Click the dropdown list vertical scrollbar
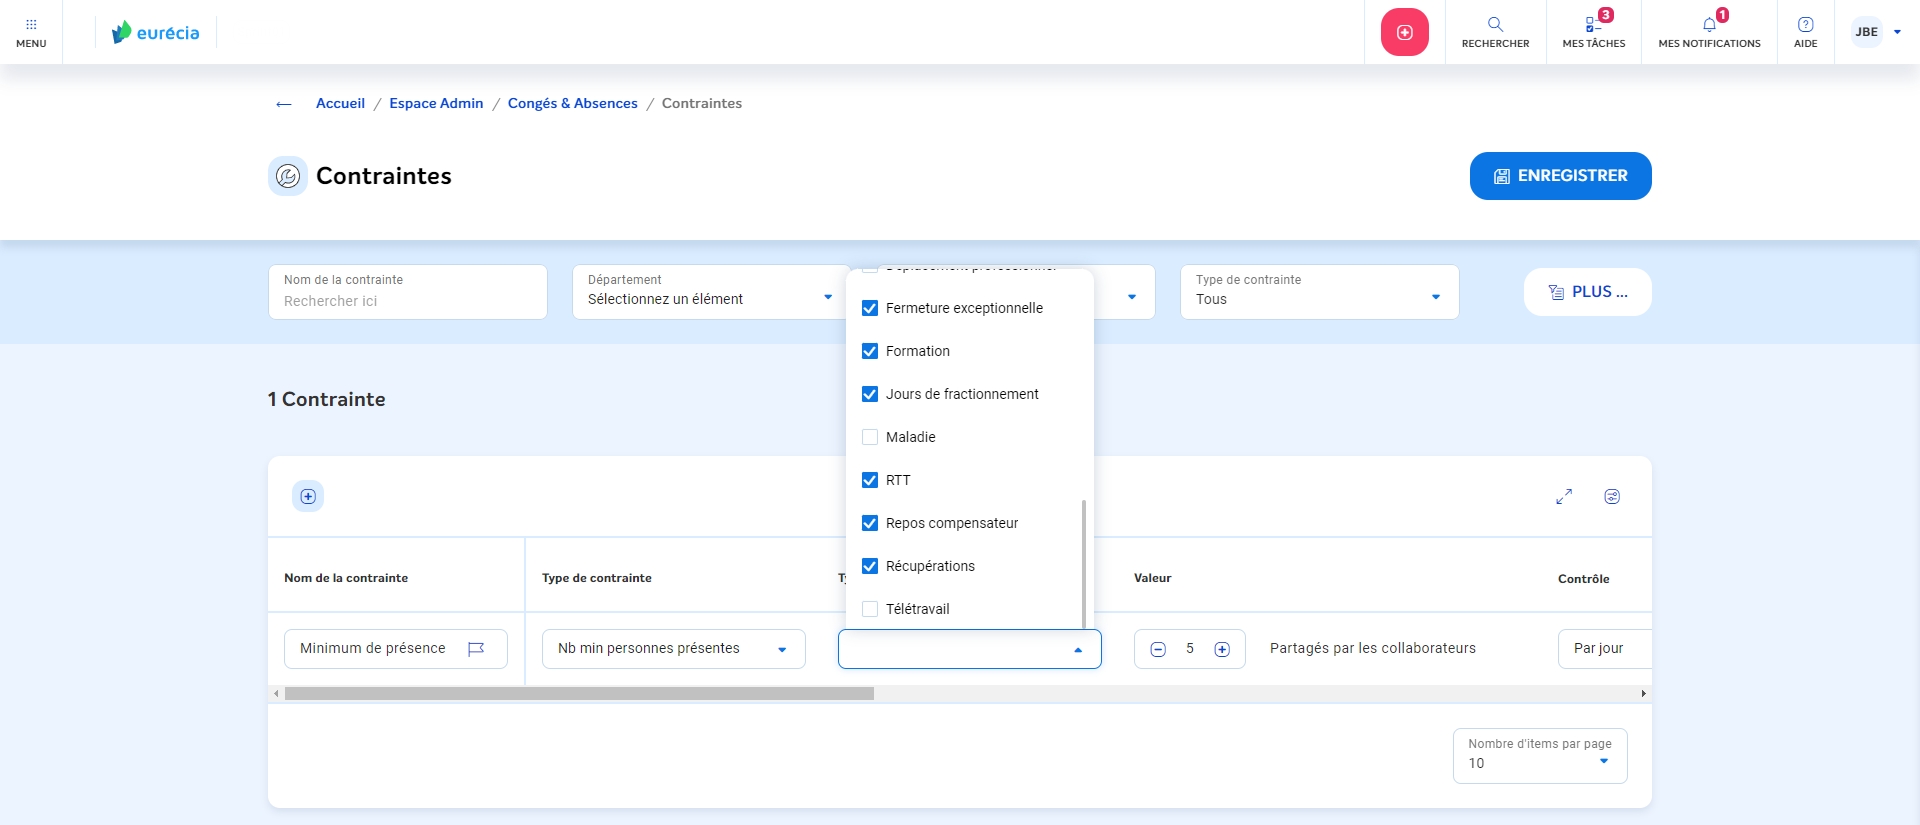This screenshot has width=1920, height=825. click(x=1084, y=564)
